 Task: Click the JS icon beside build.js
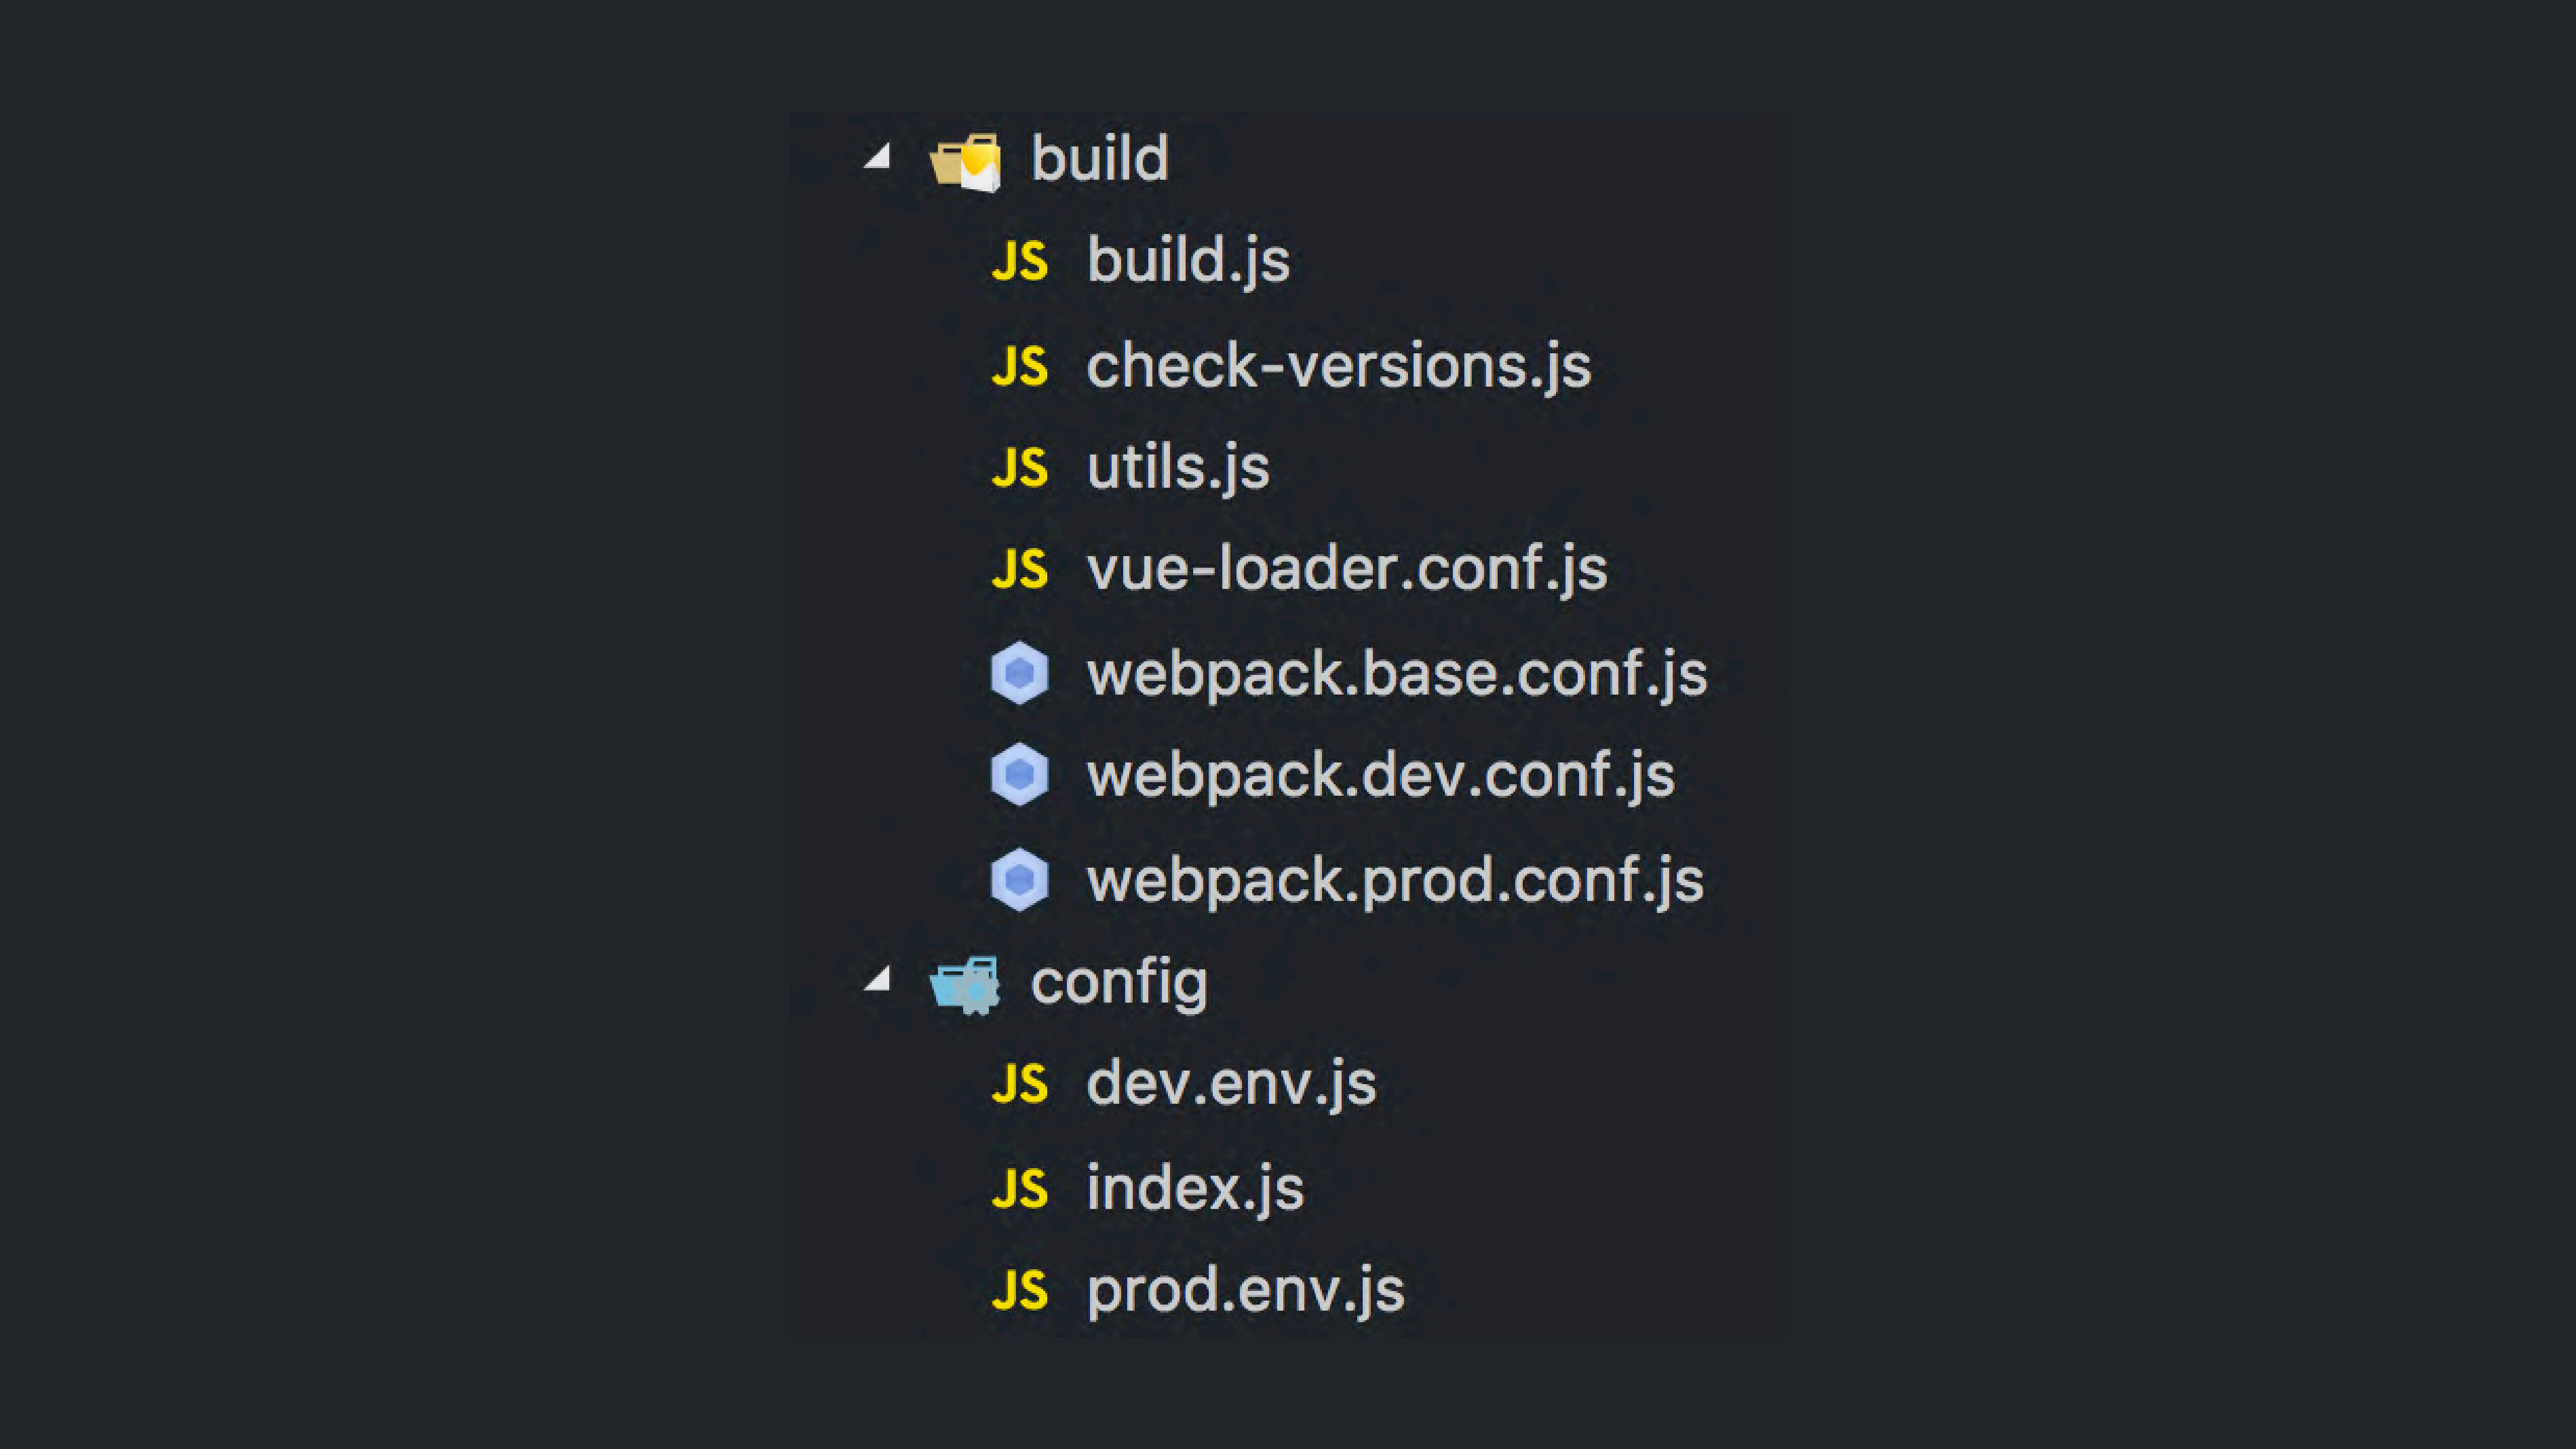1019,262
